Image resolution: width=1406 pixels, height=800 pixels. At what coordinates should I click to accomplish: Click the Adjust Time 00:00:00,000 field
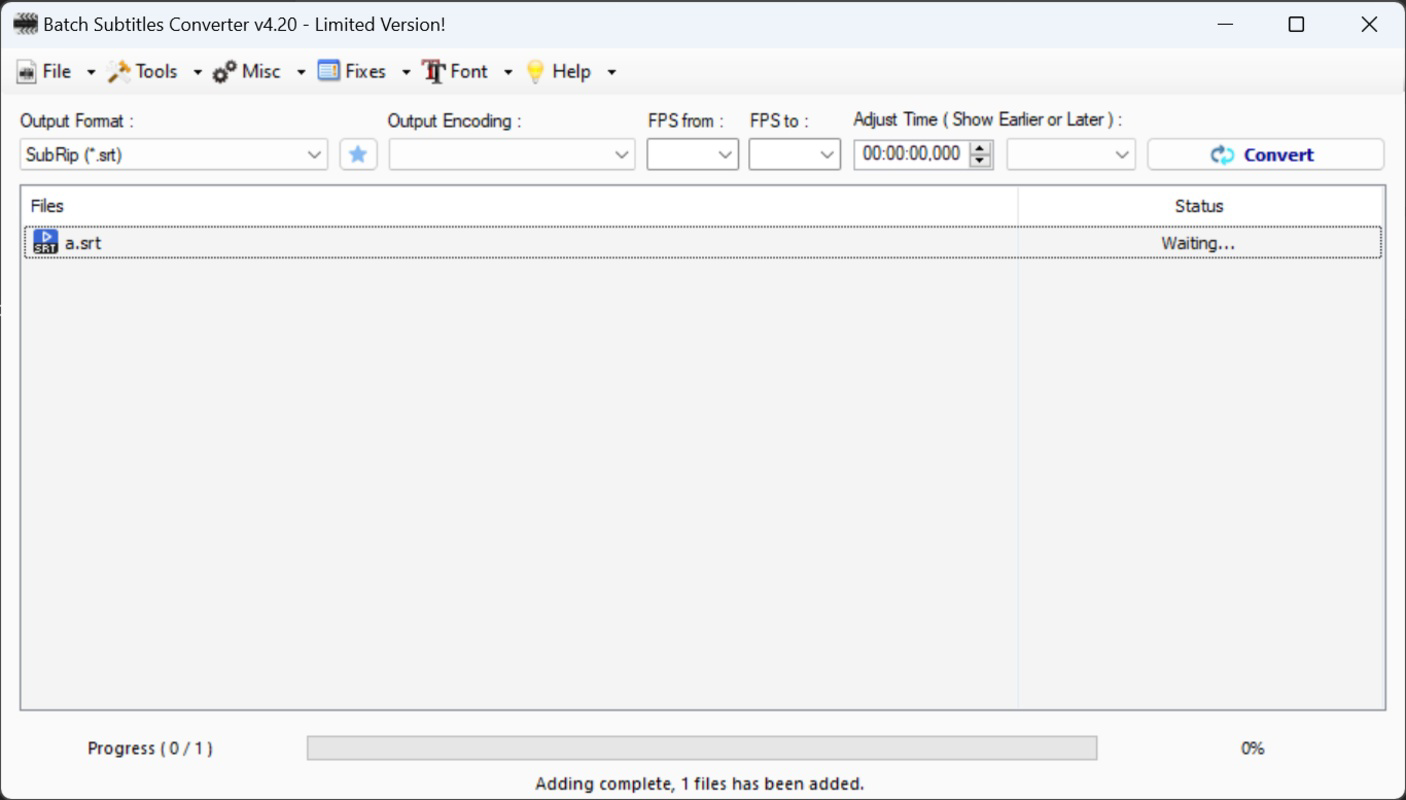click(911, 154)
